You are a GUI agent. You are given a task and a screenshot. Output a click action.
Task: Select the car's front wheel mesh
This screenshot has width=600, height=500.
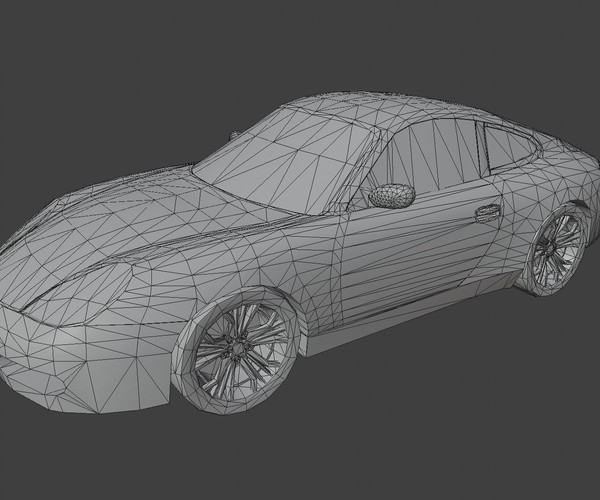pos(236,349)
